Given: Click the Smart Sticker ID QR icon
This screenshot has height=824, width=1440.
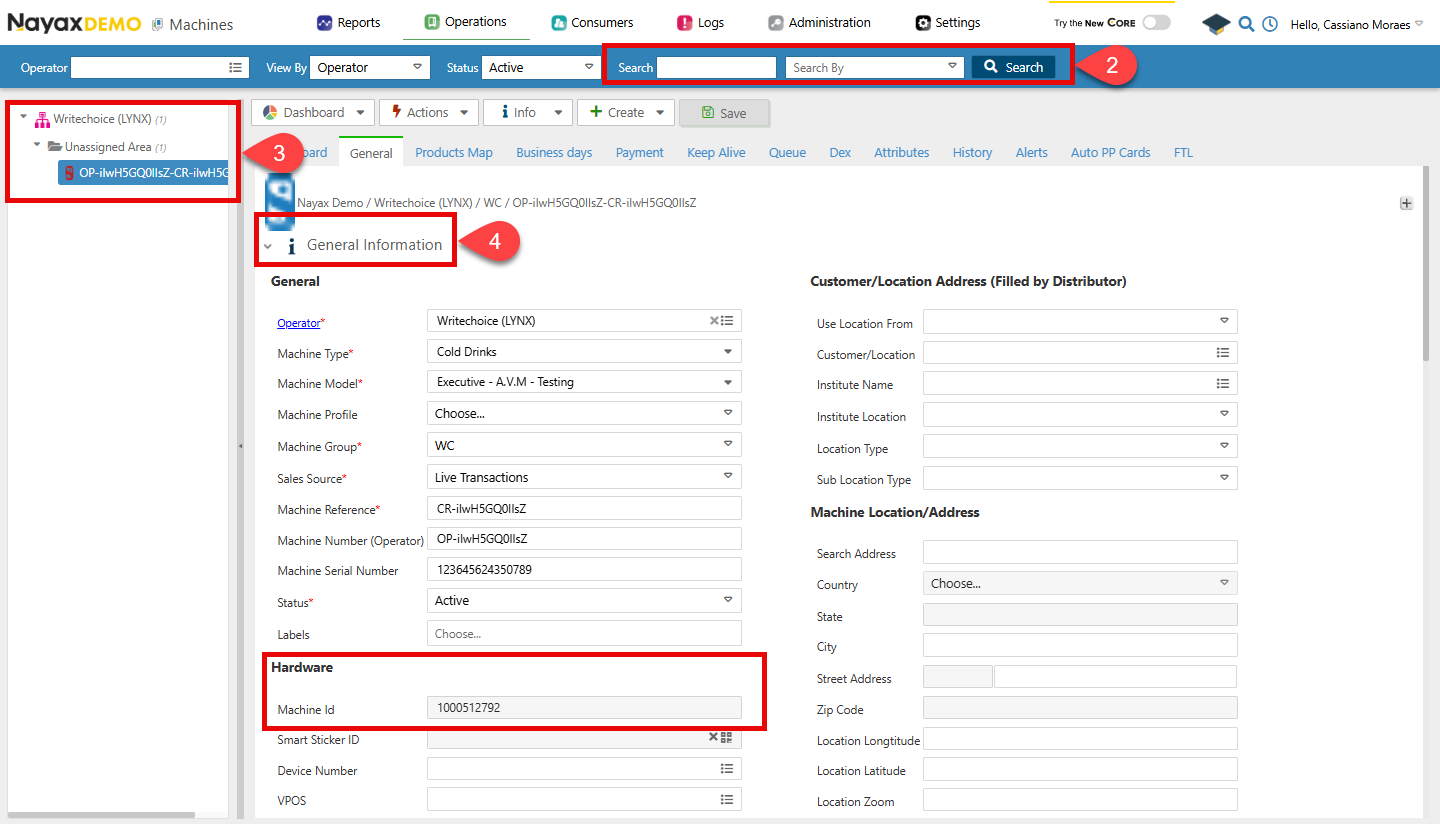Looking at the screenshot, I should tap(727, 737).
